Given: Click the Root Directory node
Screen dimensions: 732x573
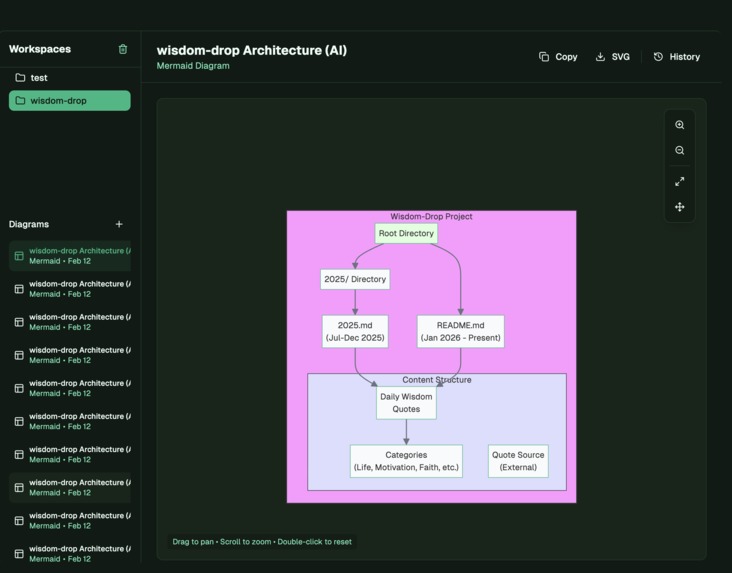Looking at the screenshot, I should (x=406, y=233).
